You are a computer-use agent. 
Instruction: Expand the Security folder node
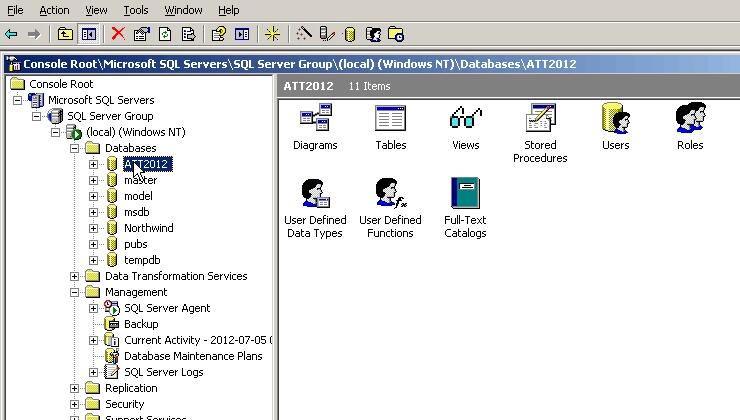[75, 404]
